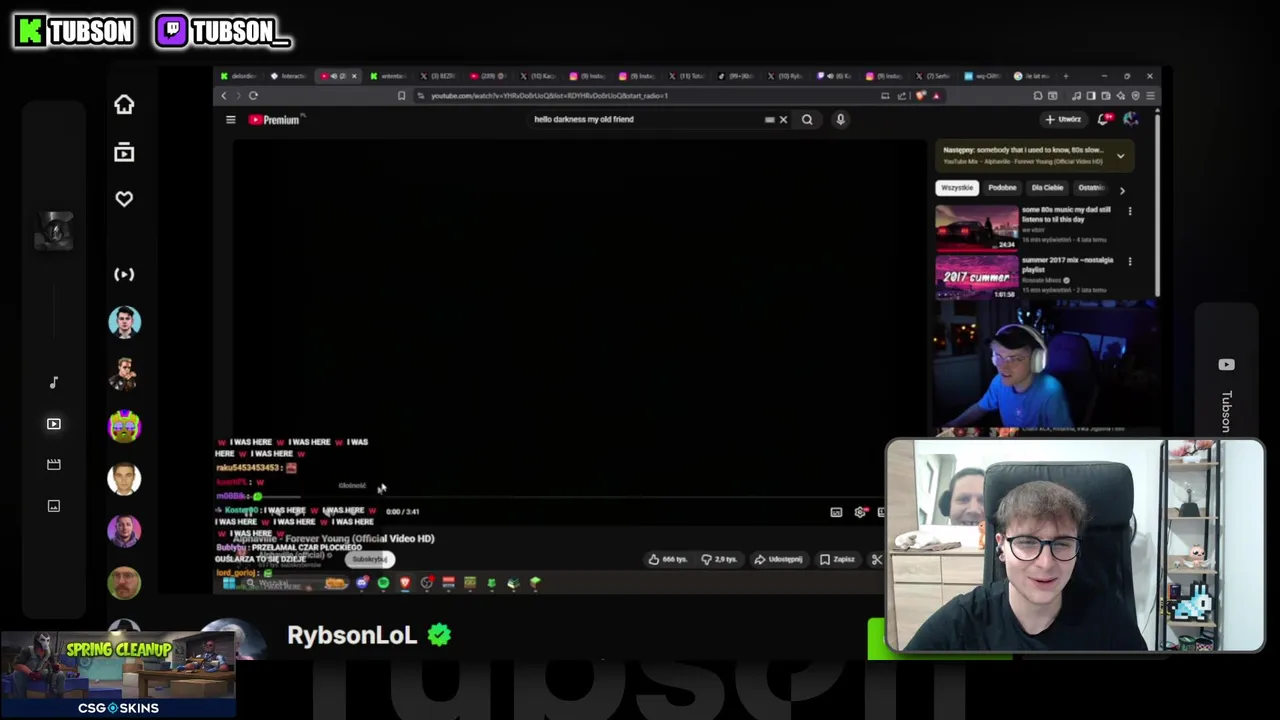Click the CSG Skins Spring Cleanup banner
The height and width of the screenshot is (720, 1280).
118,675
